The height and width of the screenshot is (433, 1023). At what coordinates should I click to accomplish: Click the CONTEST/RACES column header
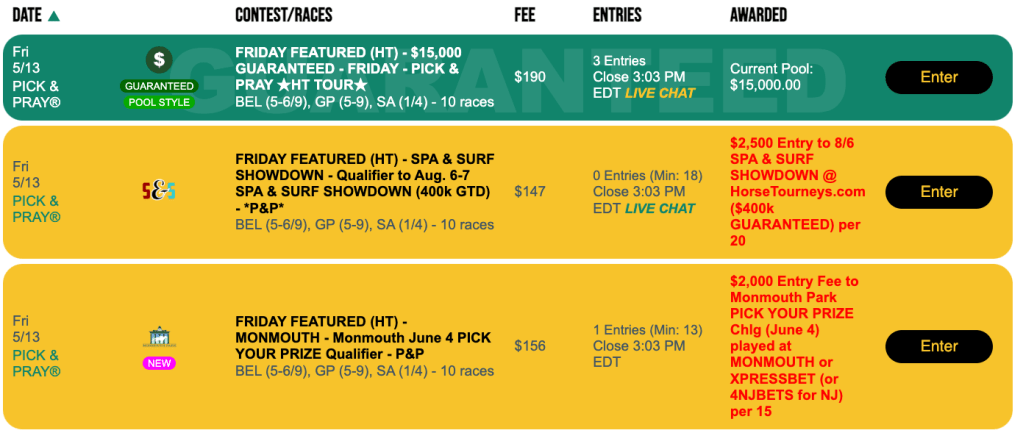pyautogui.click(x=283, y=15)
